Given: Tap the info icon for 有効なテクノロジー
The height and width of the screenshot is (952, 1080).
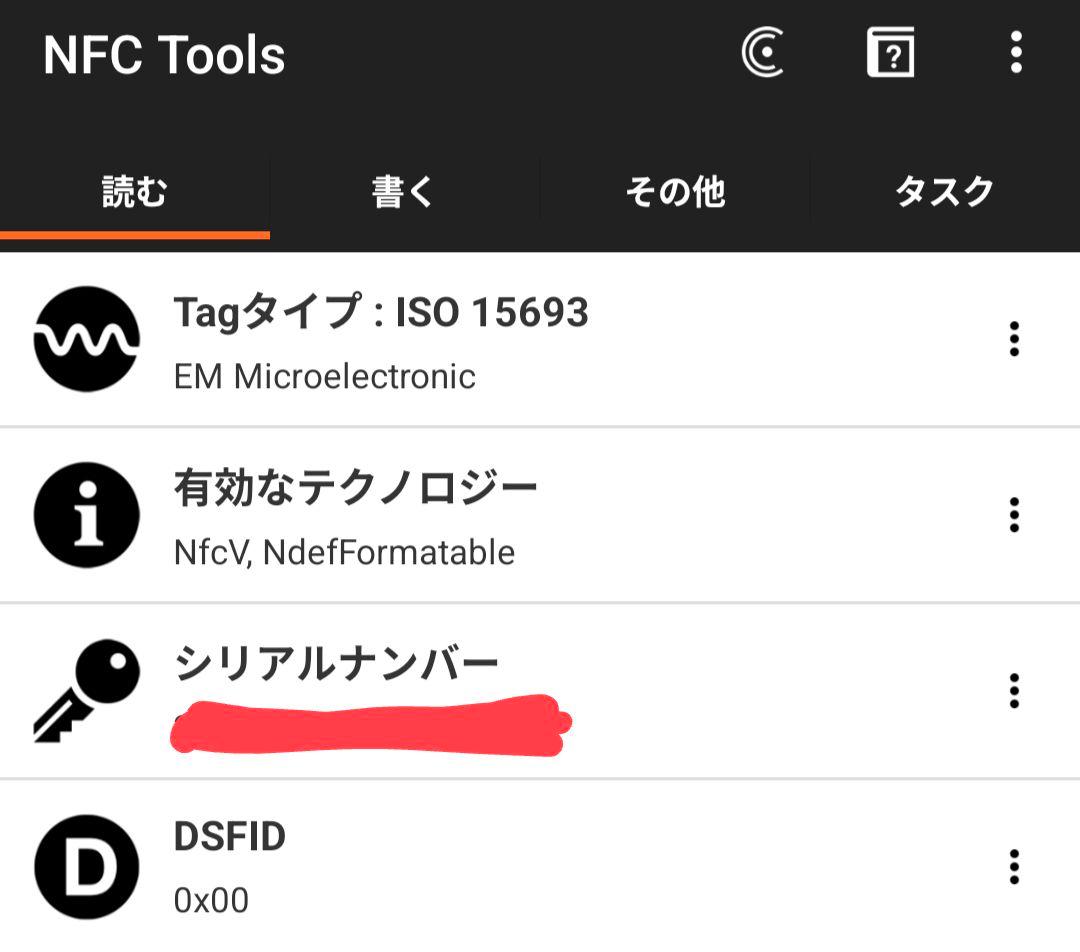Looking at the screenshot, I should point(86,515).
